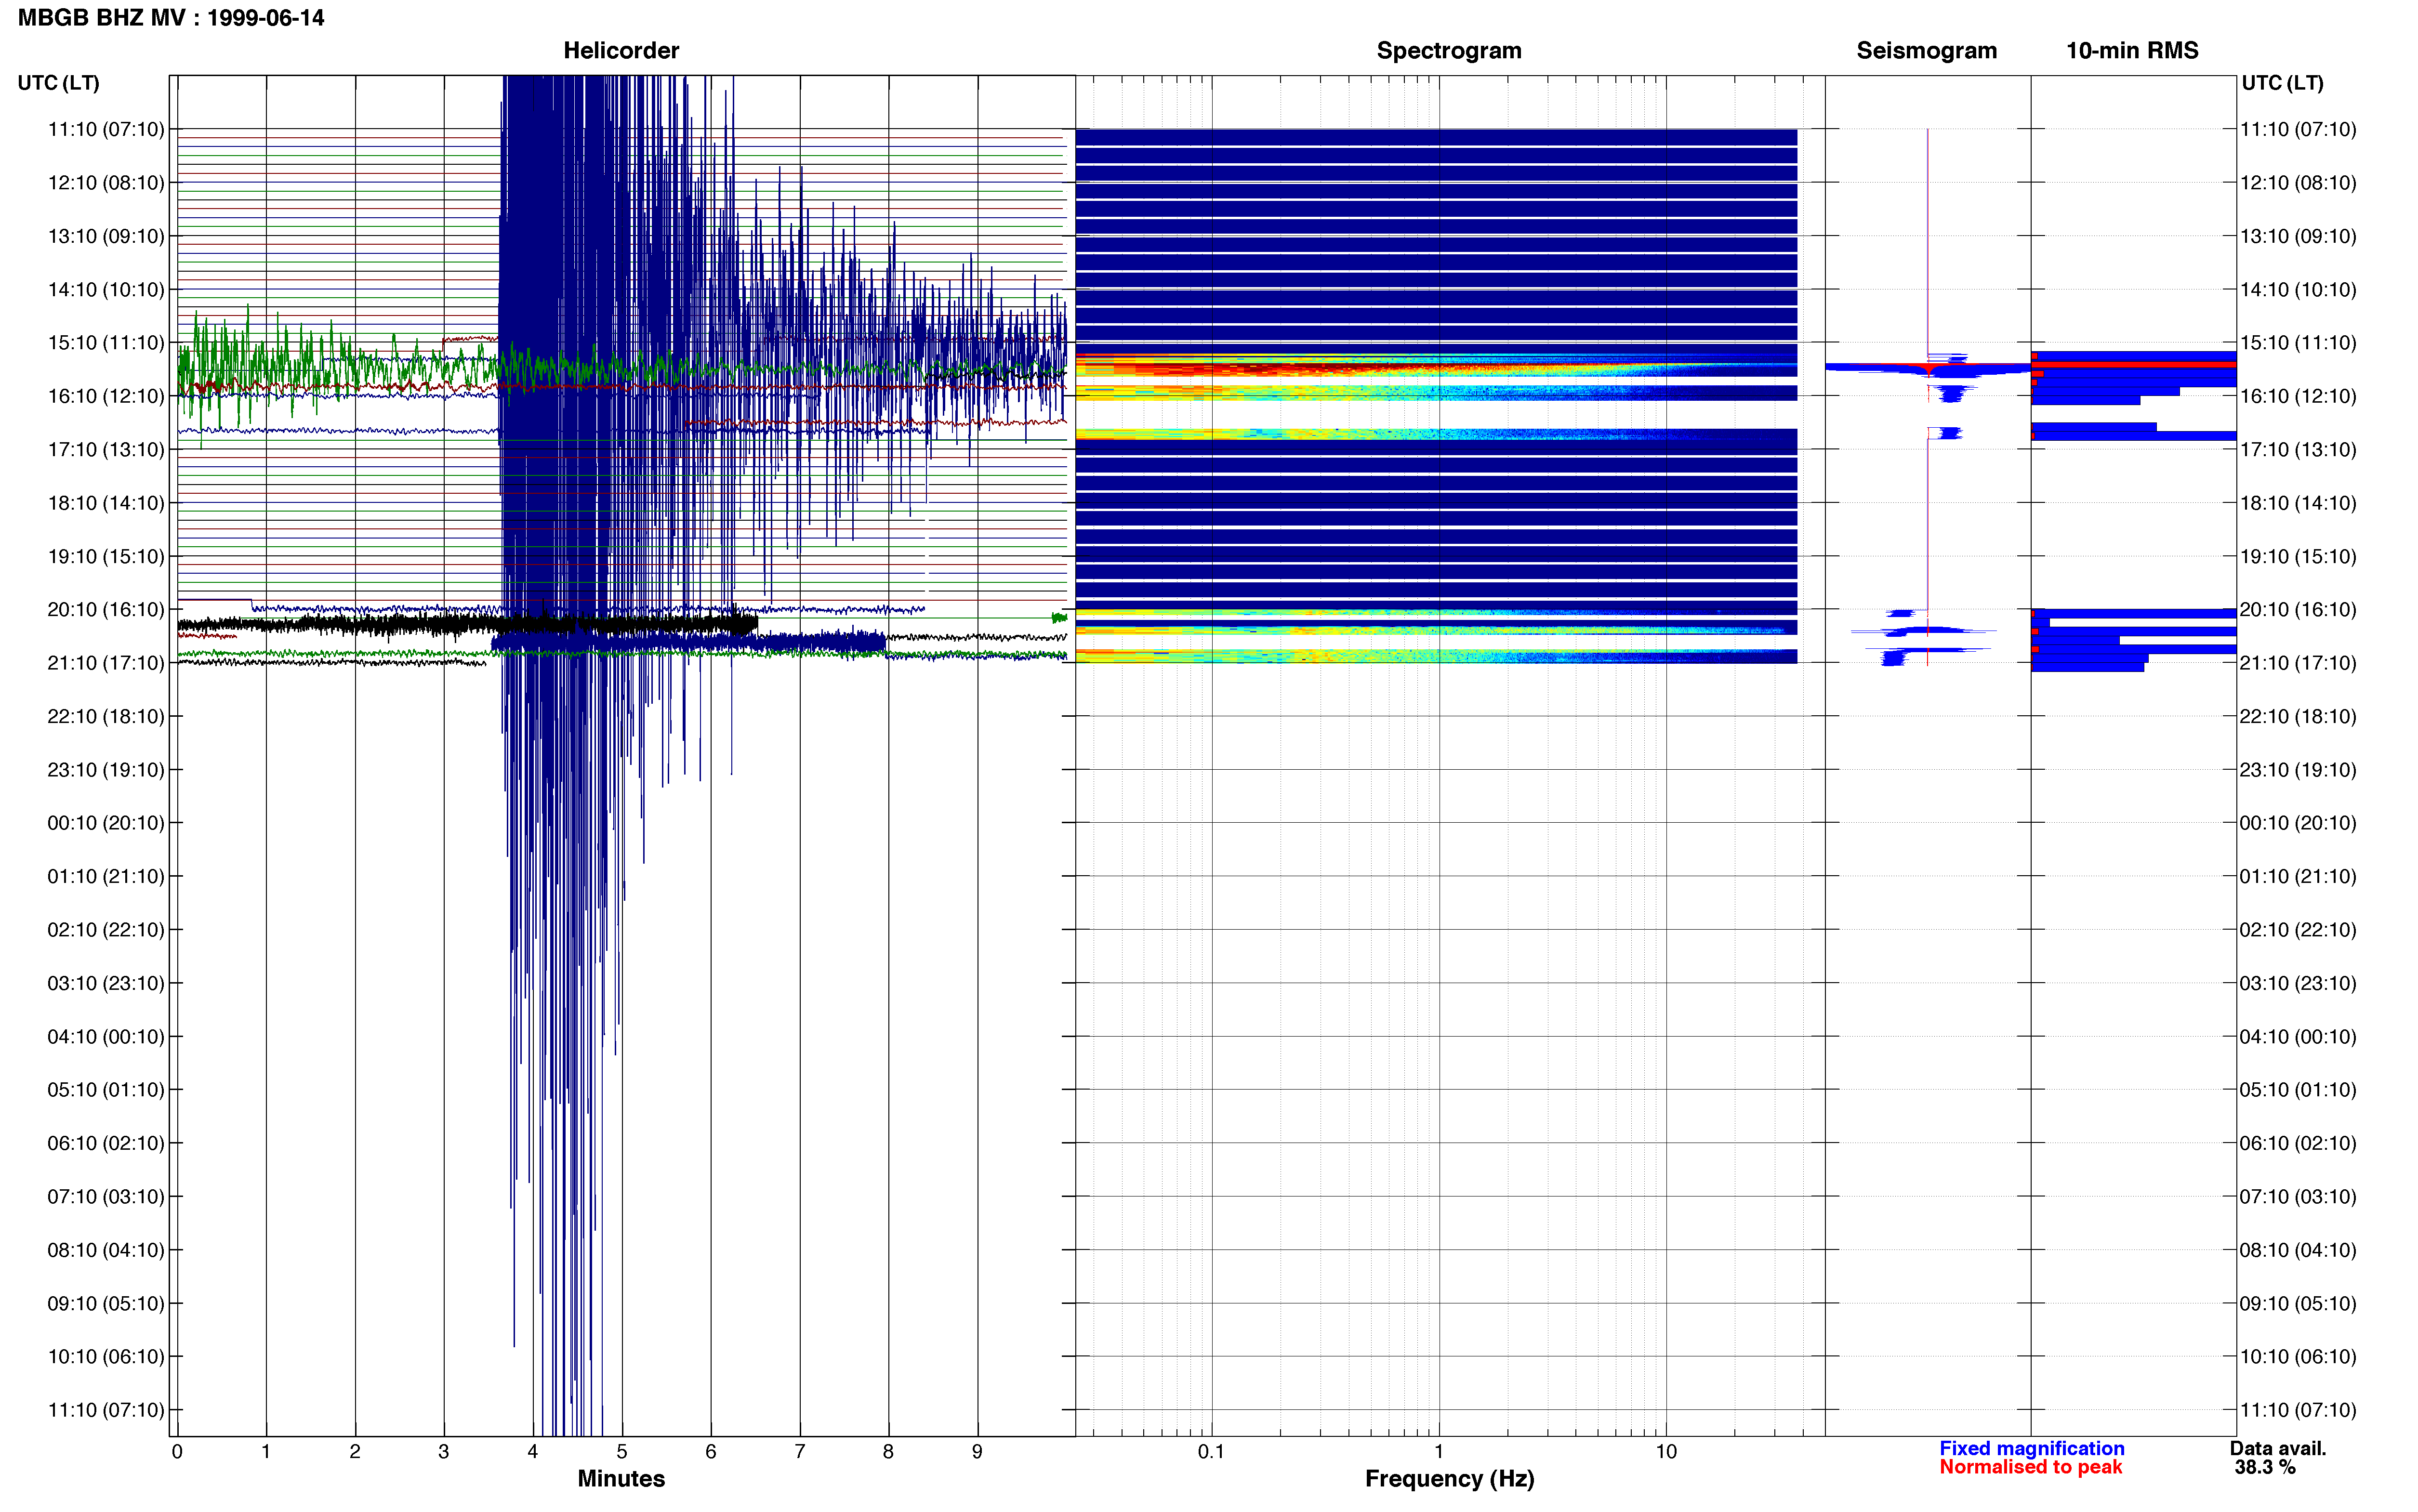Click left axis label '13:10 (09:10)'
2418x1512 pixels.
(106, 236)
